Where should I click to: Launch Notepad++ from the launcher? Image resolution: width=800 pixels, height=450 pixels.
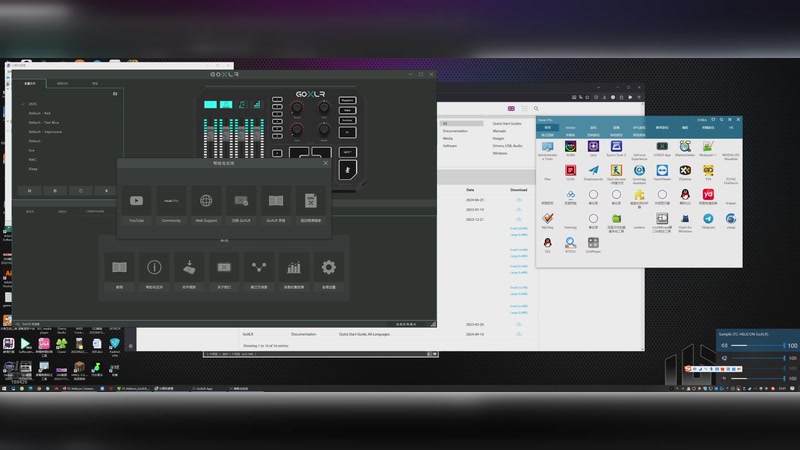708,149
